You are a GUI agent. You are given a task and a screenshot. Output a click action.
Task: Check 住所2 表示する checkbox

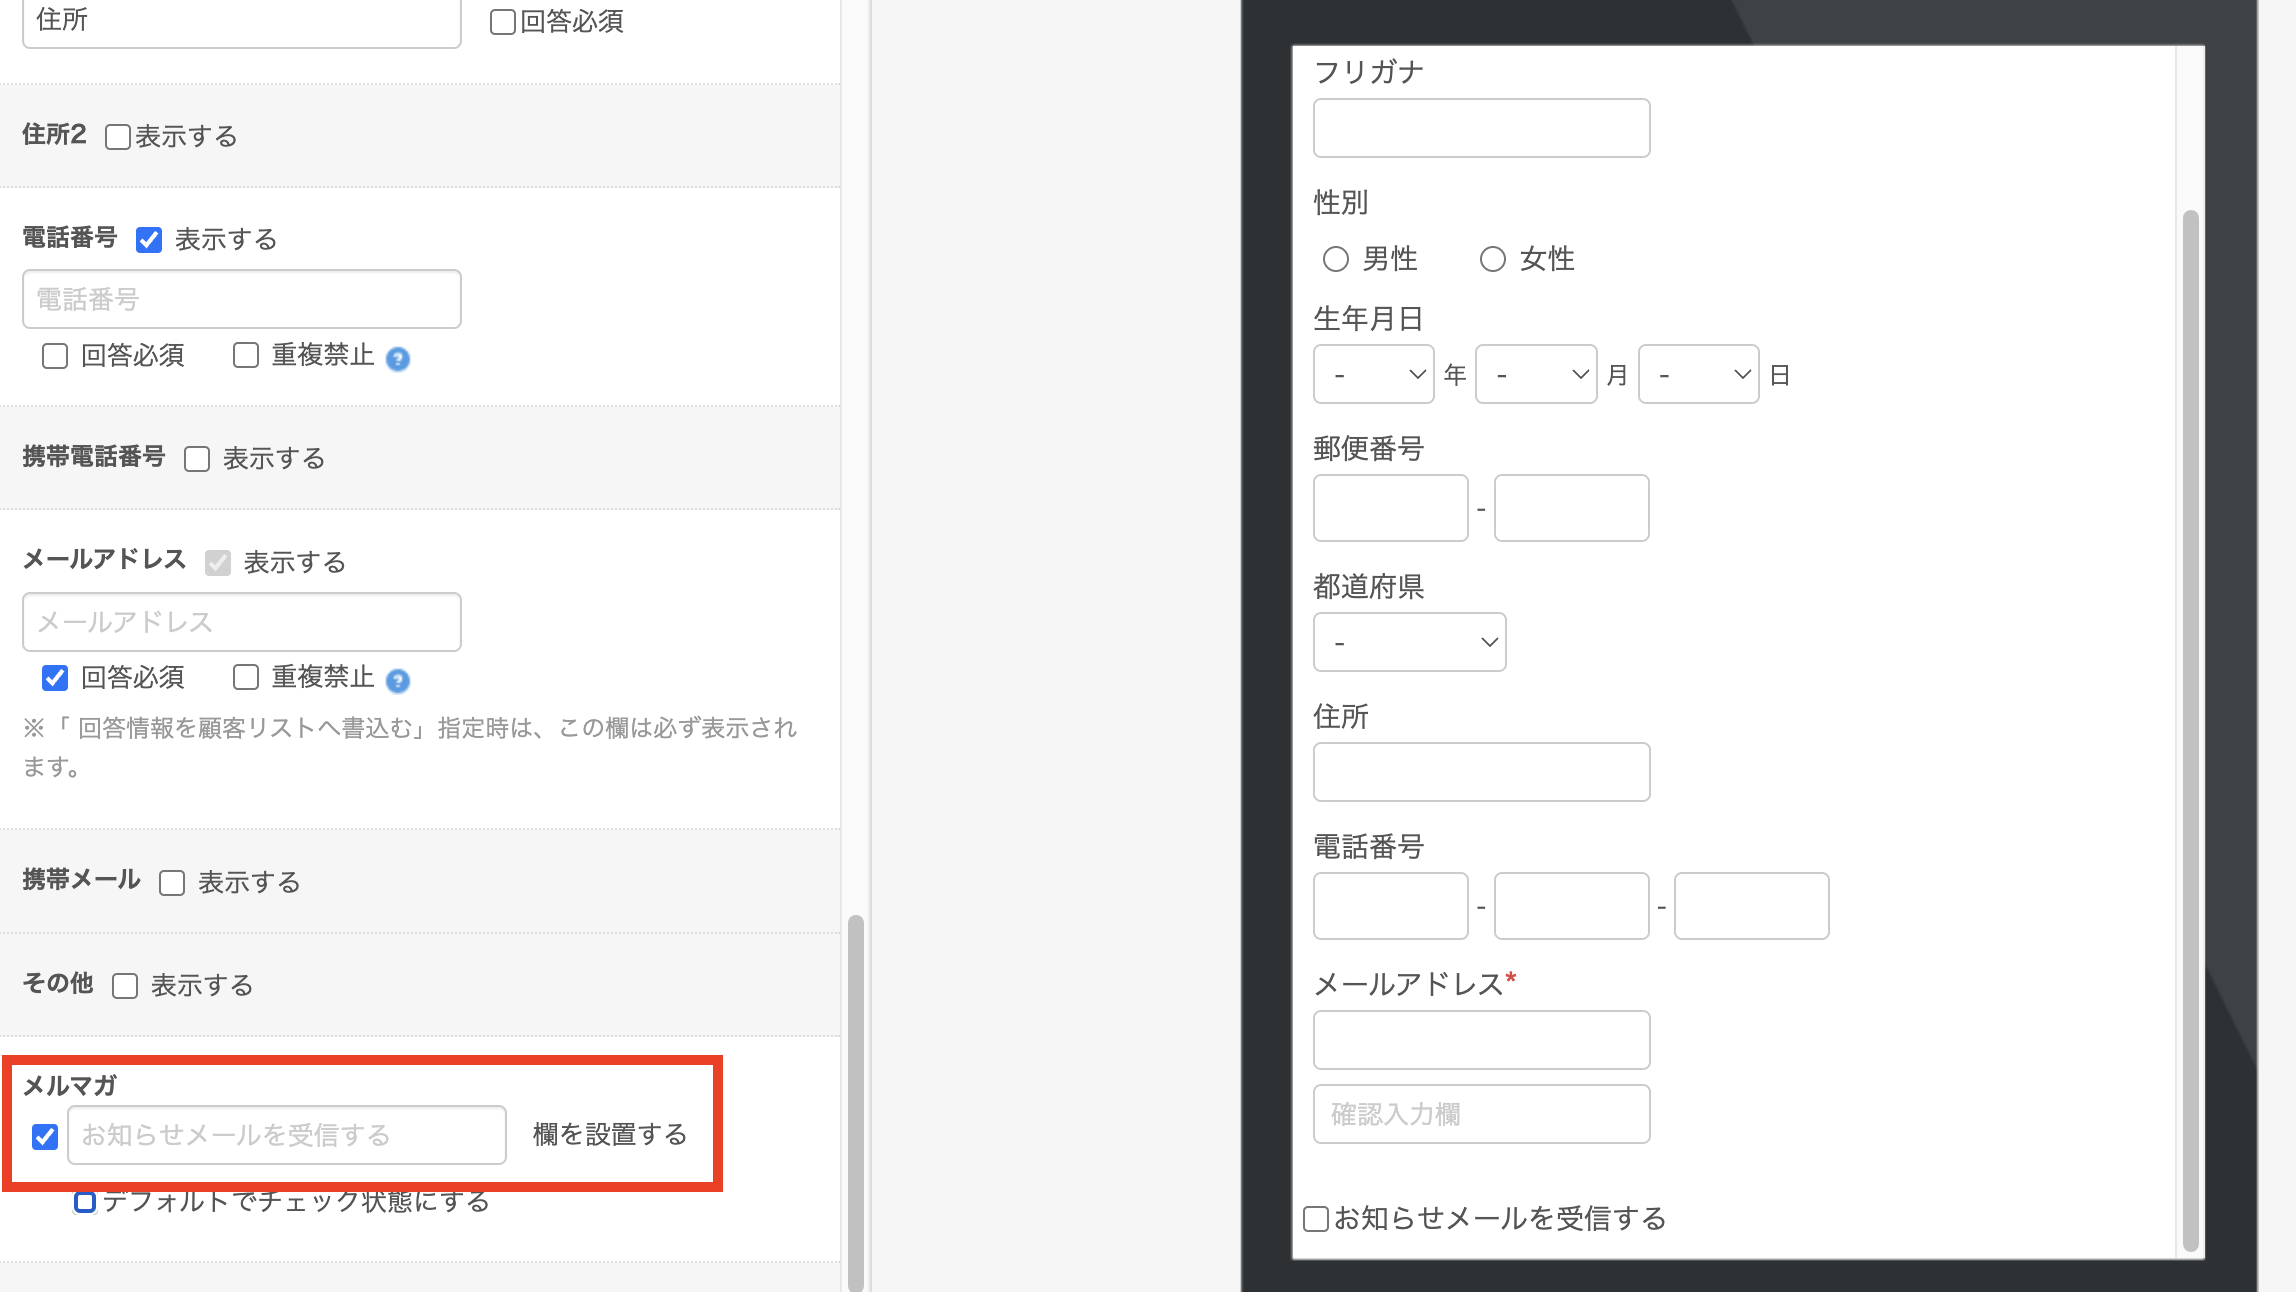pyautogui.click(x=118, y=137)
